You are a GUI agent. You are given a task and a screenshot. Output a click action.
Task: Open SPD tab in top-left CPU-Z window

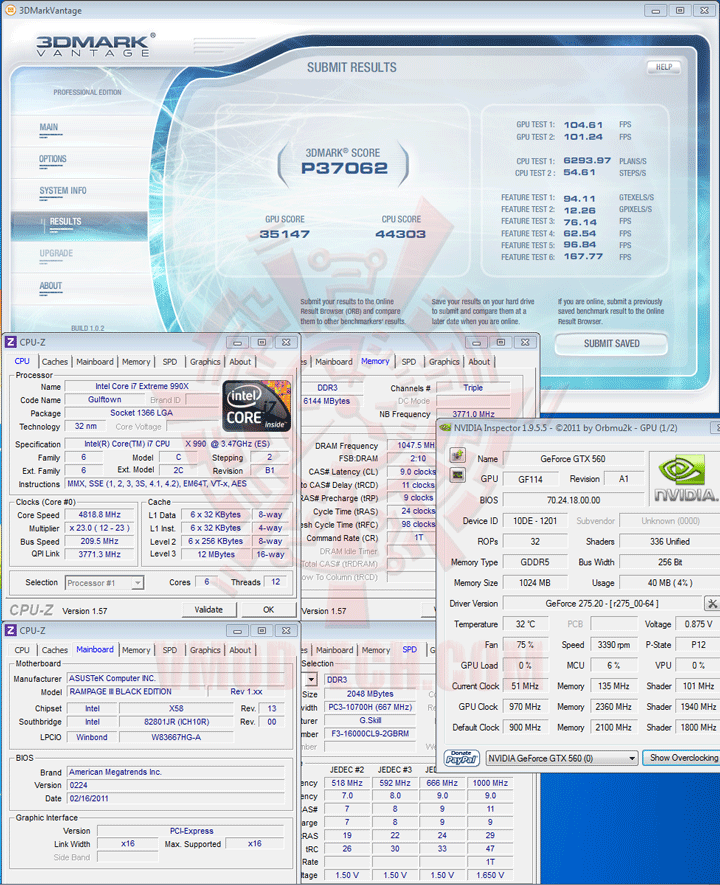click(170, 362)
